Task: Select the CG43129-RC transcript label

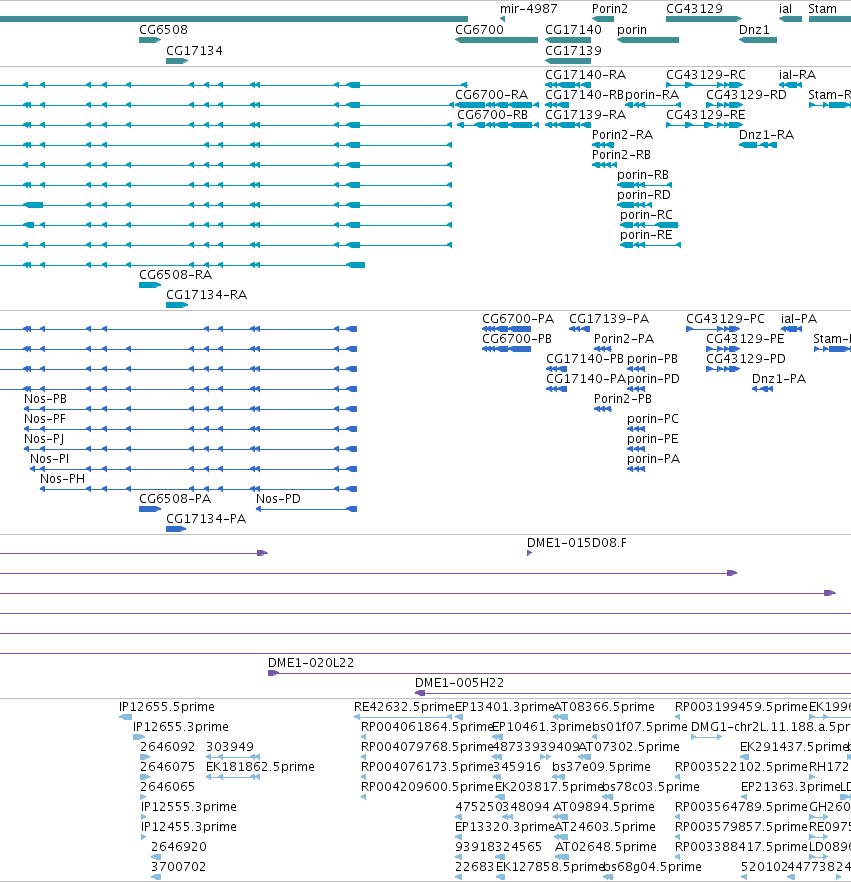Action: 706,75
